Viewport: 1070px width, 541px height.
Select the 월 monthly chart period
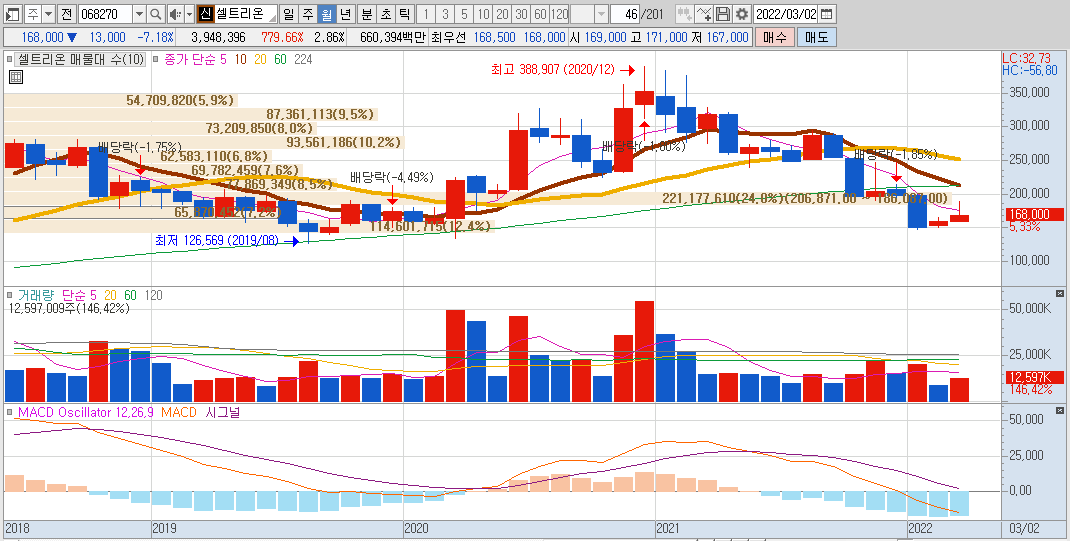327,14
